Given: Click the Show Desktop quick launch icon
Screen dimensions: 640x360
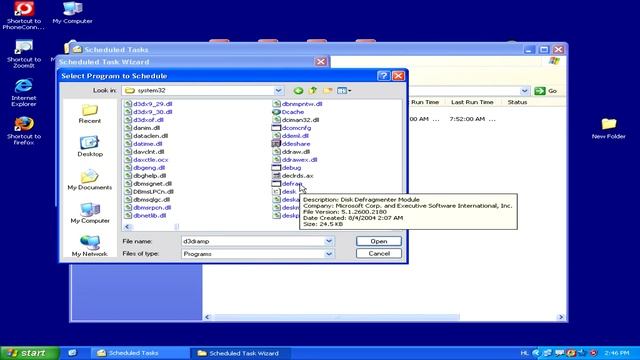Looking at the screenshot, I should (72, 353).
